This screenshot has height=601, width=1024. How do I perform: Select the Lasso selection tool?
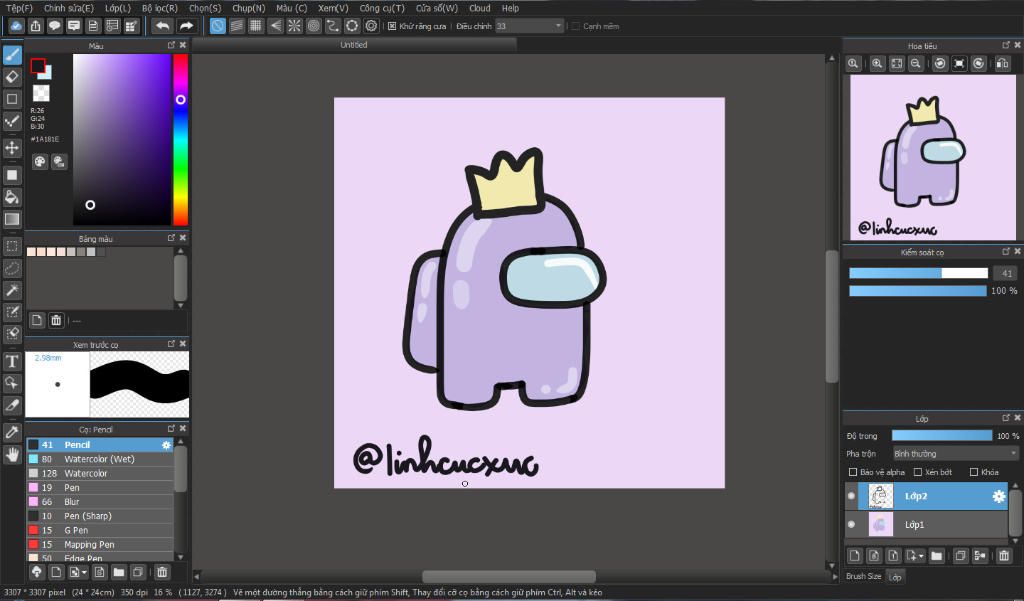coord(12,268)
